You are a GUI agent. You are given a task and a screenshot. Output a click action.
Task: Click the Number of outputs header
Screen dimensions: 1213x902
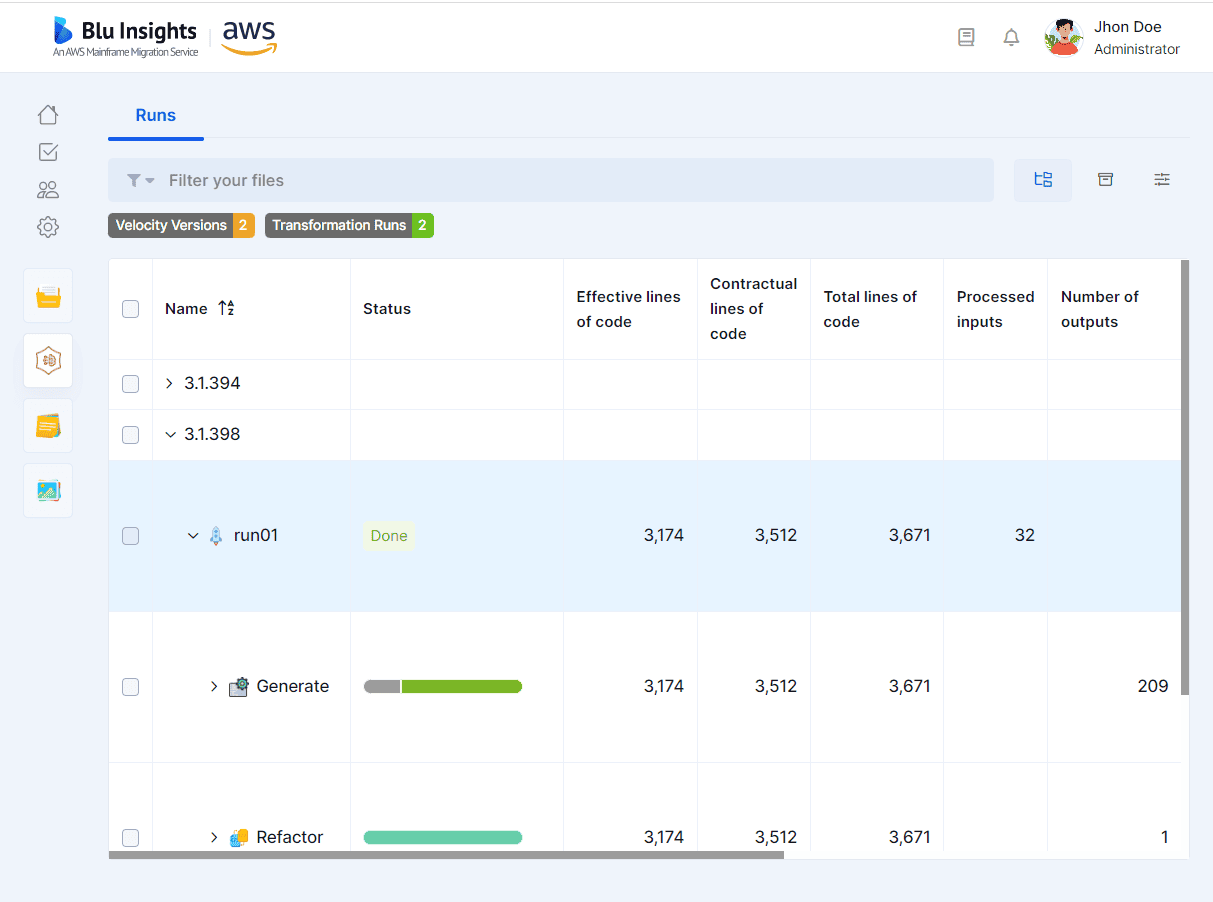(x=1100, y=309)
